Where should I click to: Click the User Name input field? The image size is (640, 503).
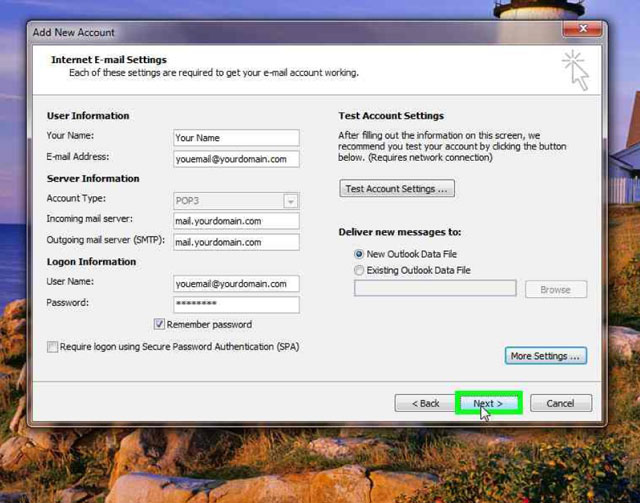[236, 284]
